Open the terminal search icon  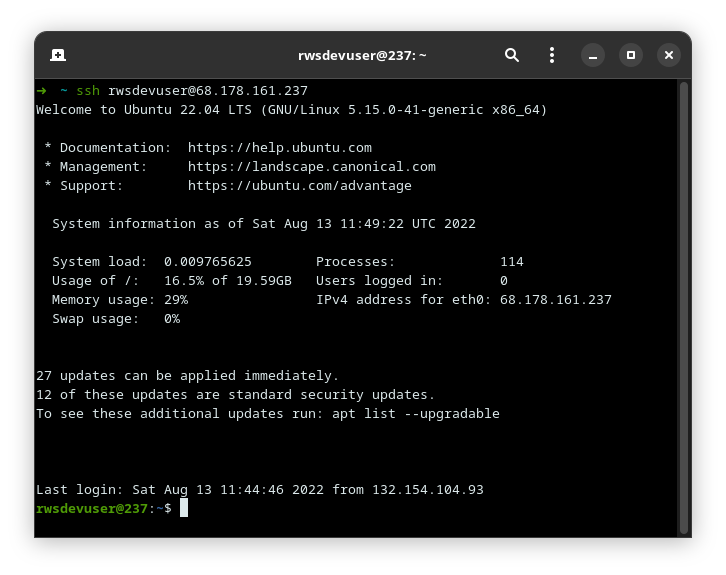click(x=512, y=55)
